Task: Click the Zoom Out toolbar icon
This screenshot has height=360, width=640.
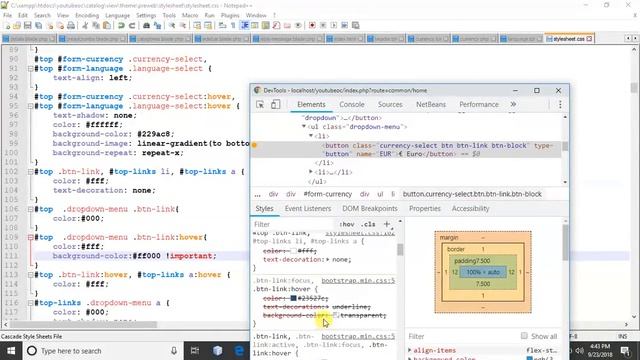Action: [182, 25]
